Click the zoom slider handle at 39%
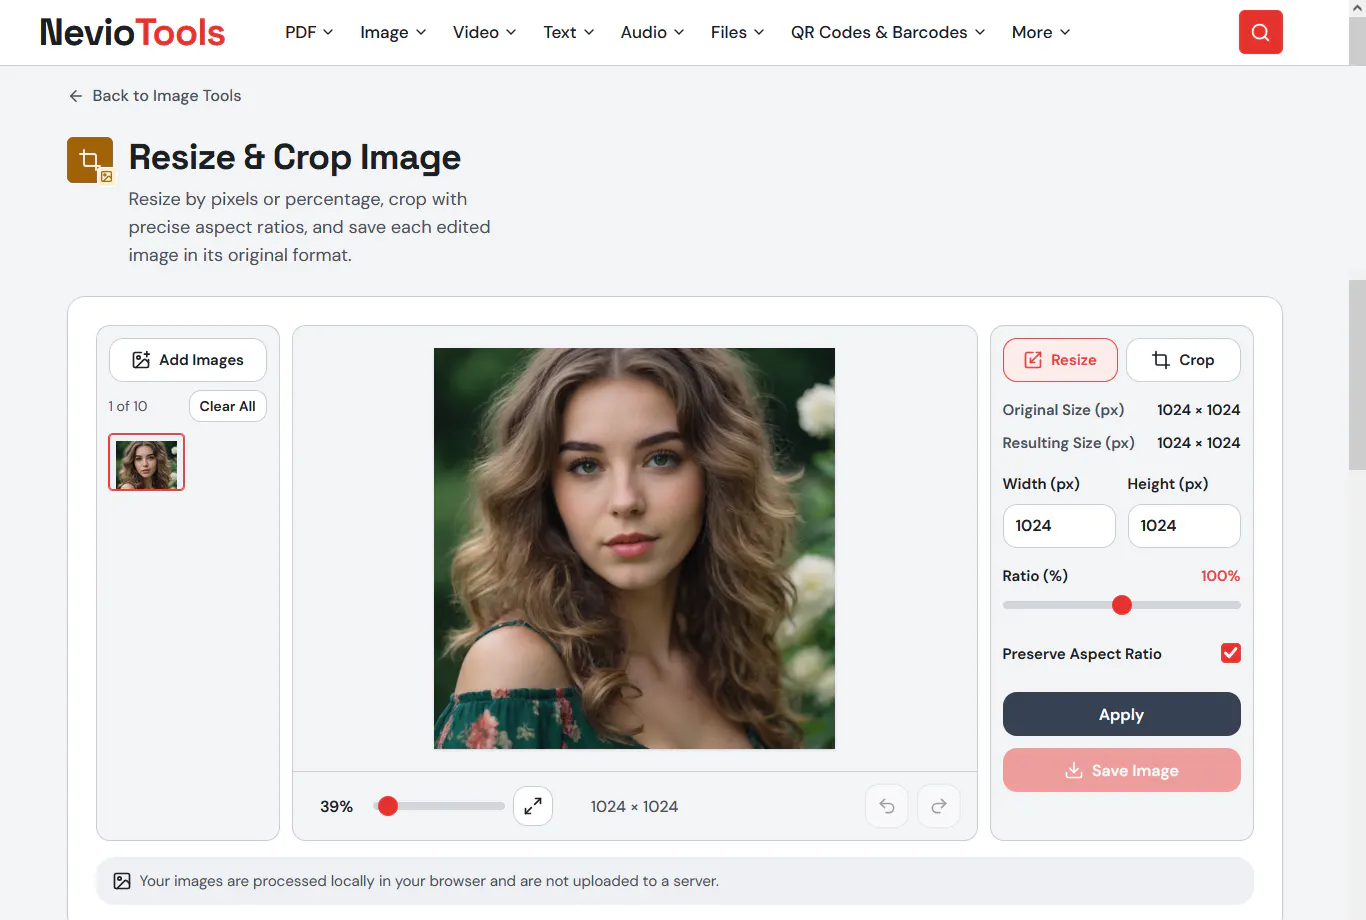The height and width of the screenshot is (920, 1366). 388,806
